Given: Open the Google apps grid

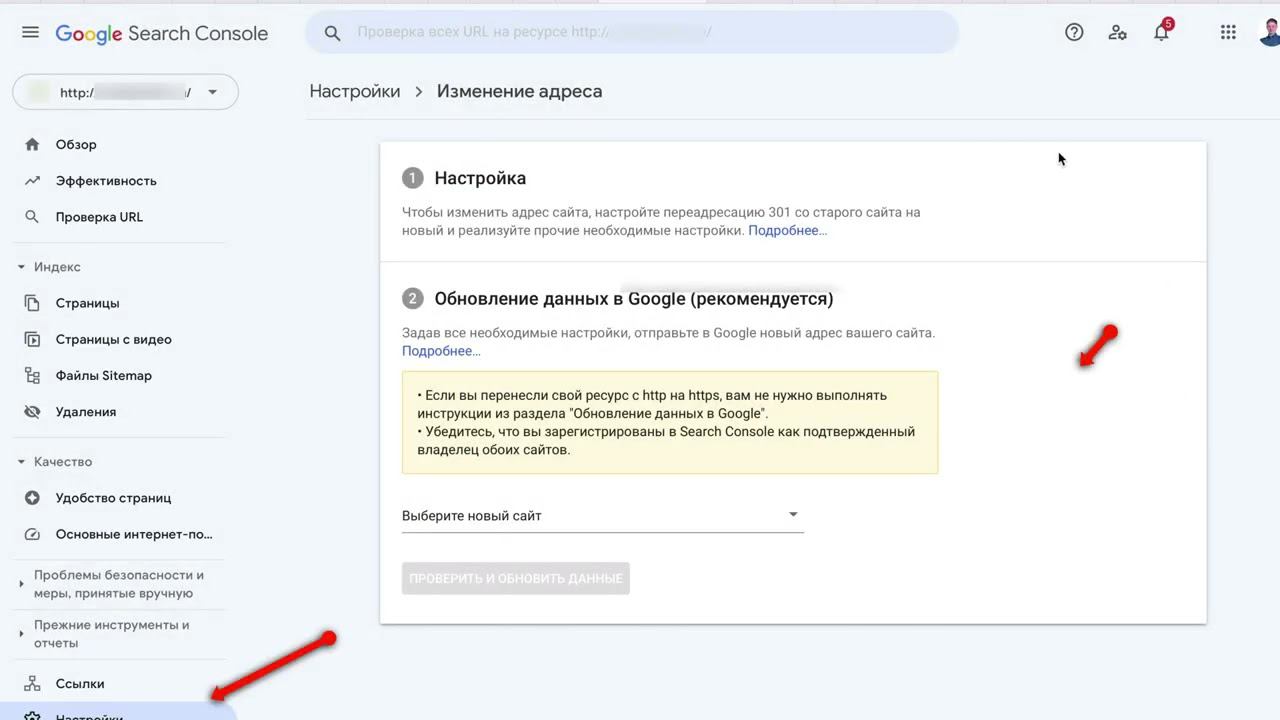Looking at the screenshot, I should point(1228,33).
